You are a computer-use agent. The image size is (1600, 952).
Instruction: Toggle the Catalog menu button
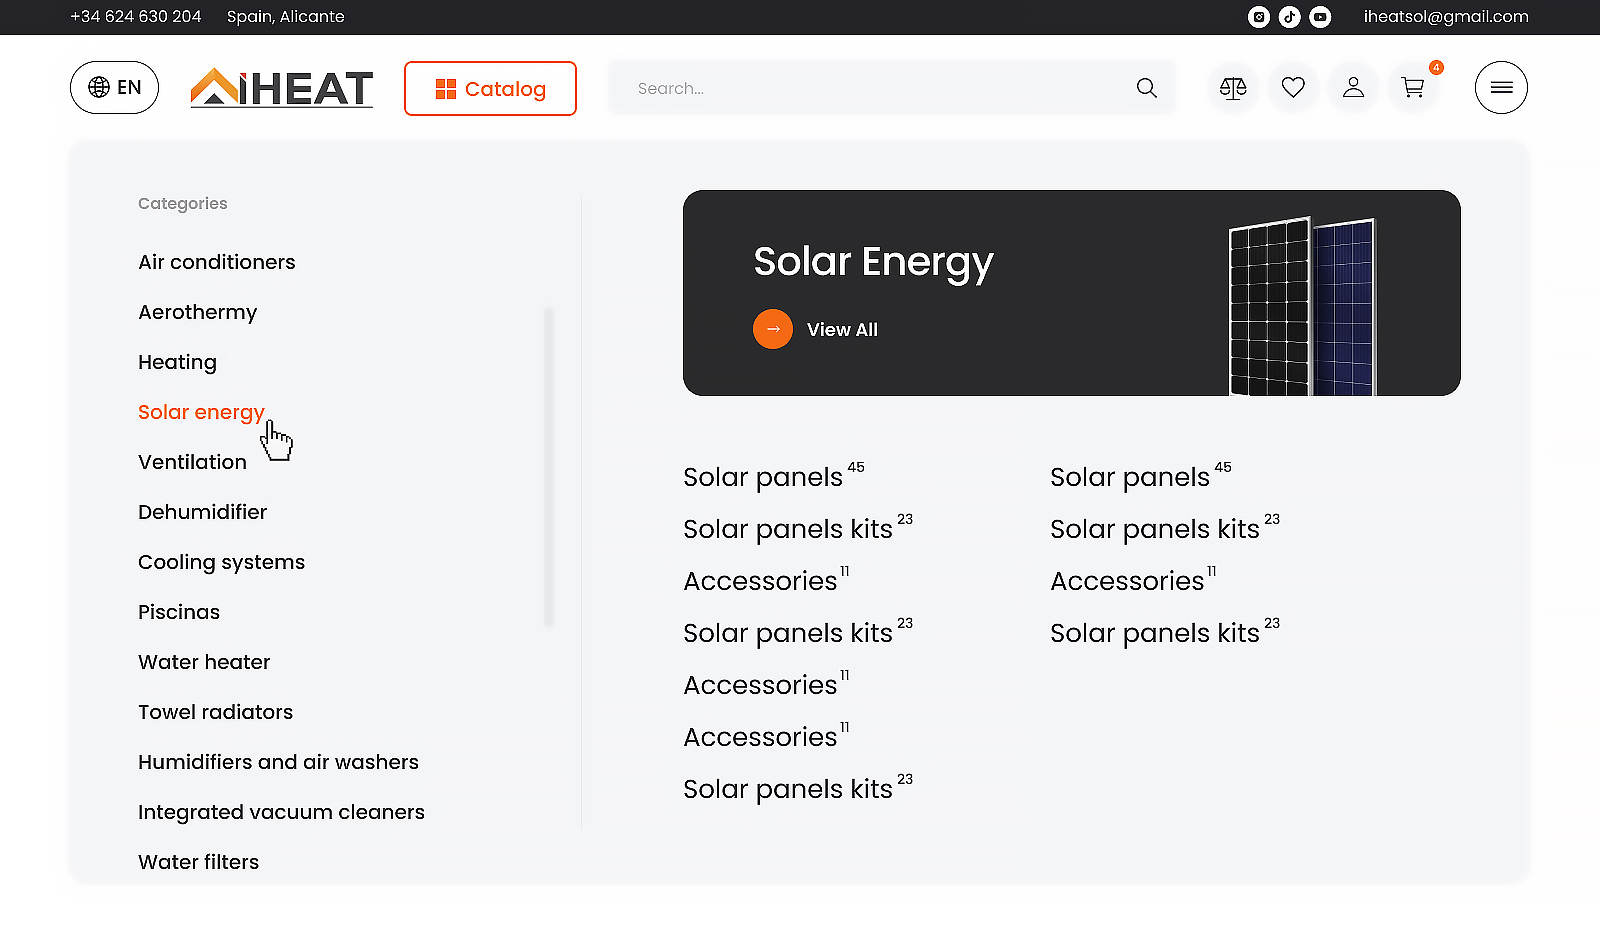(490, 89)
